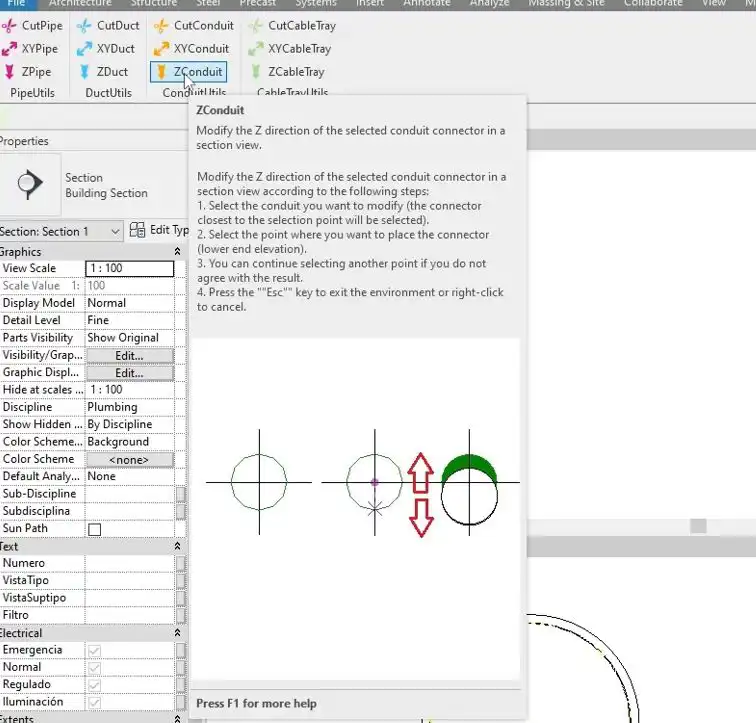Click the View Scale input field
756x723 pixels.
[x=130, y=268]
